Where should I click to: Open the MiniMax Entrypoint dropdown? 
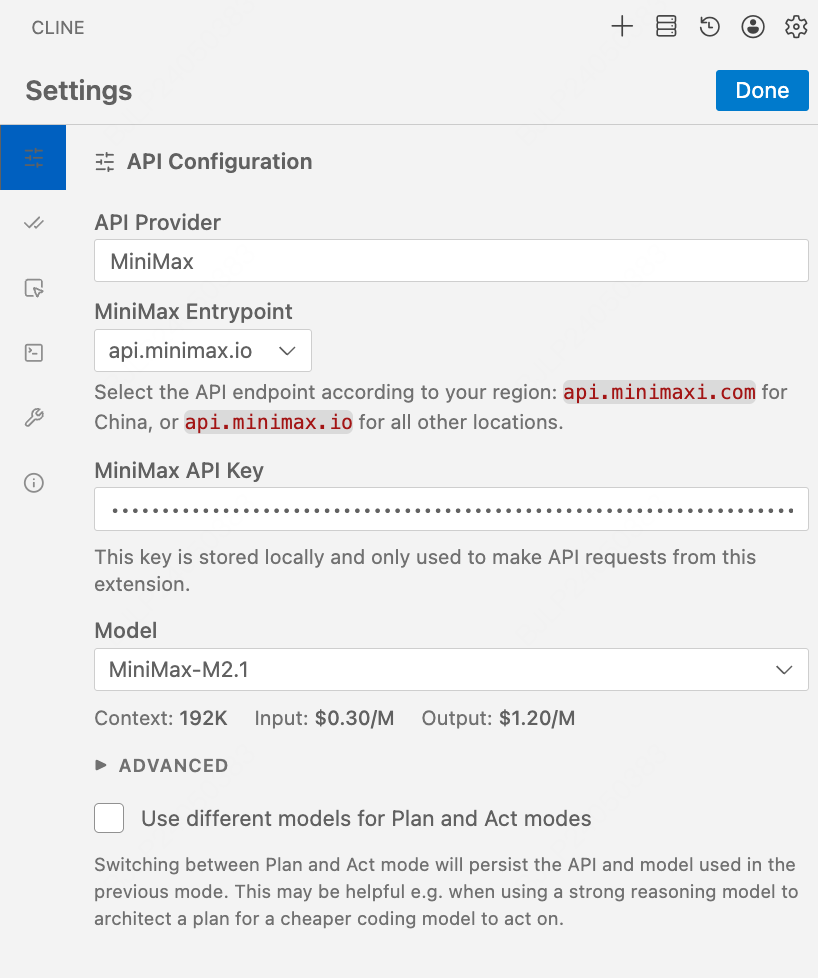pyautogui.click(x=203, y=351)
